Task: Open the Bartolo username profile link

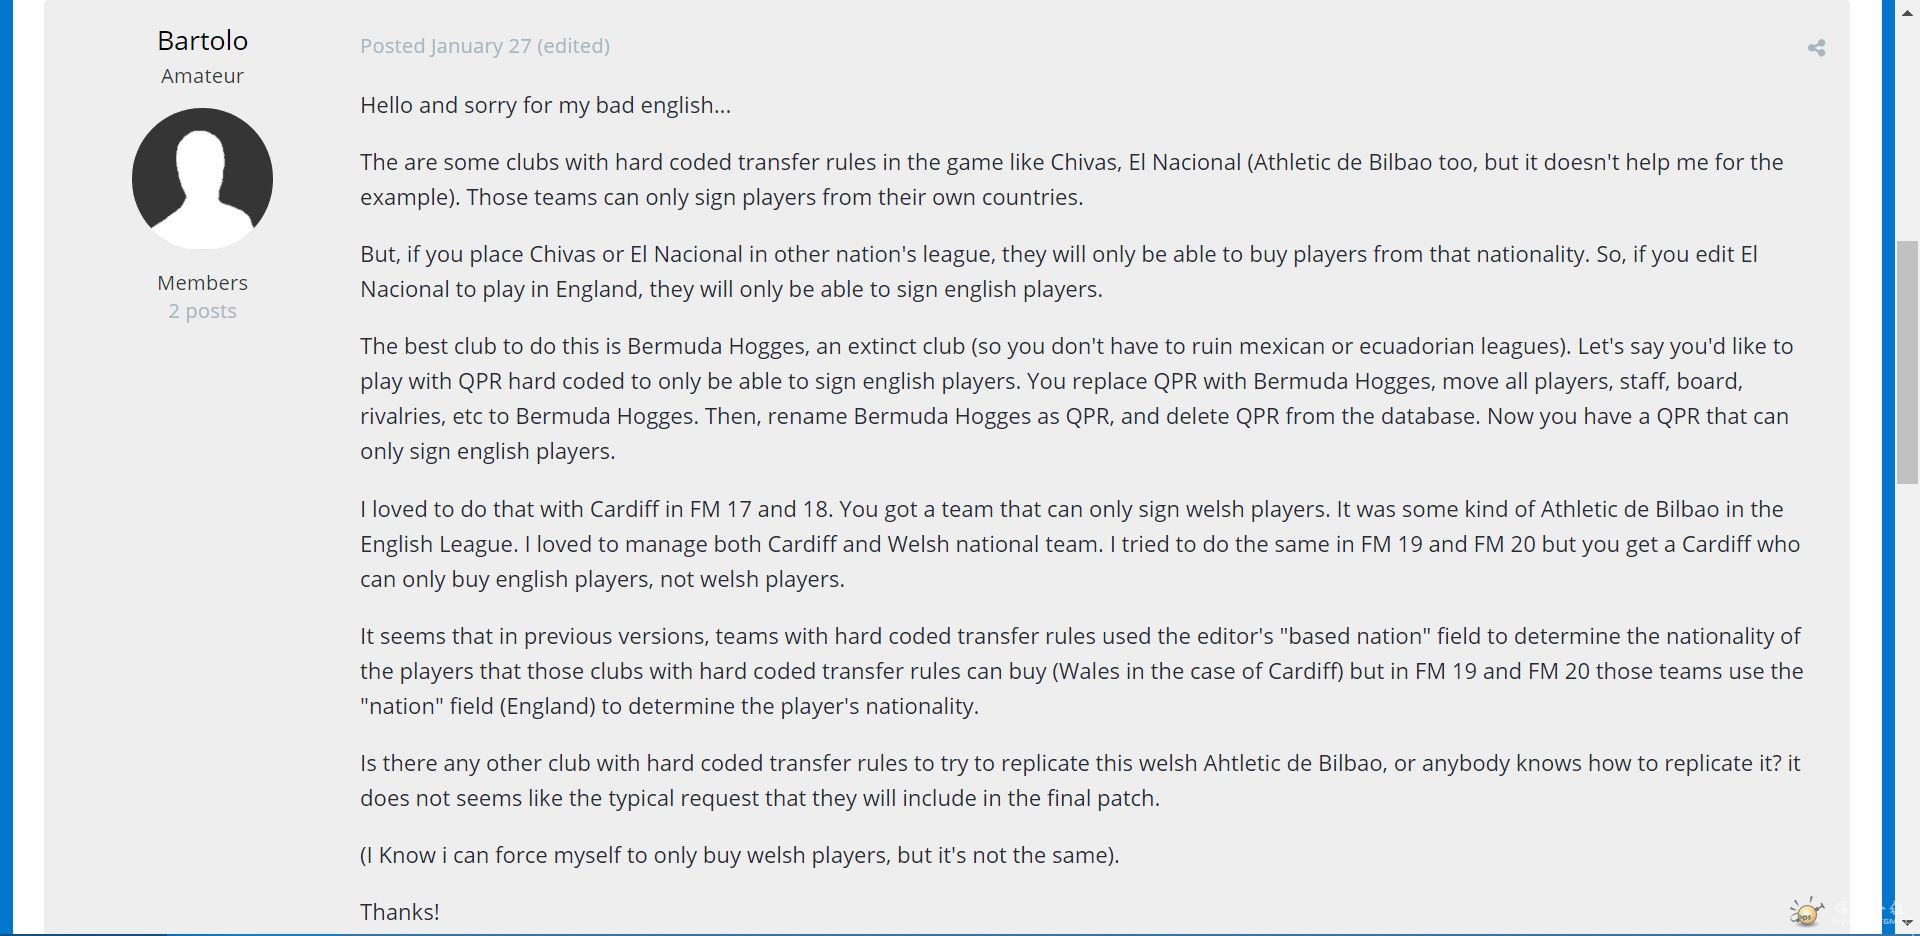Action: (x=202, y=40)
